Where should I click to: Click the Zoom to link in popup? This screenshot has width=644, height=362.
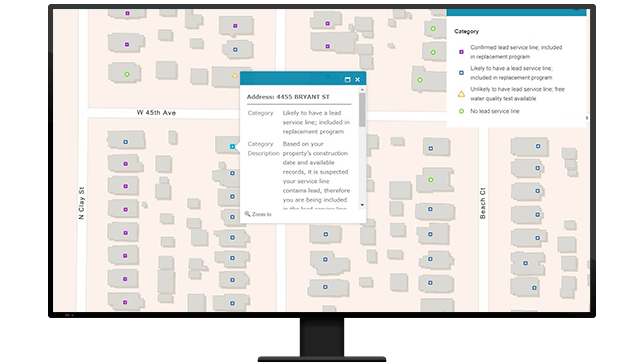point(258,214)
